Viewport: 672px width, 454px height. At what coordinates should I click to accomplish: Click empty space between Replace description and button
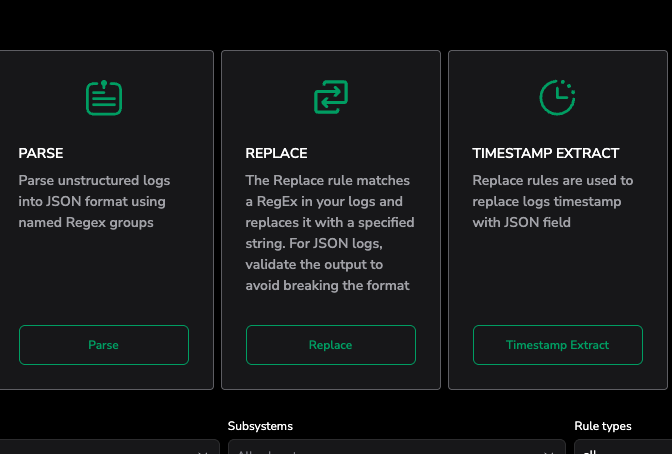[330, 310]
